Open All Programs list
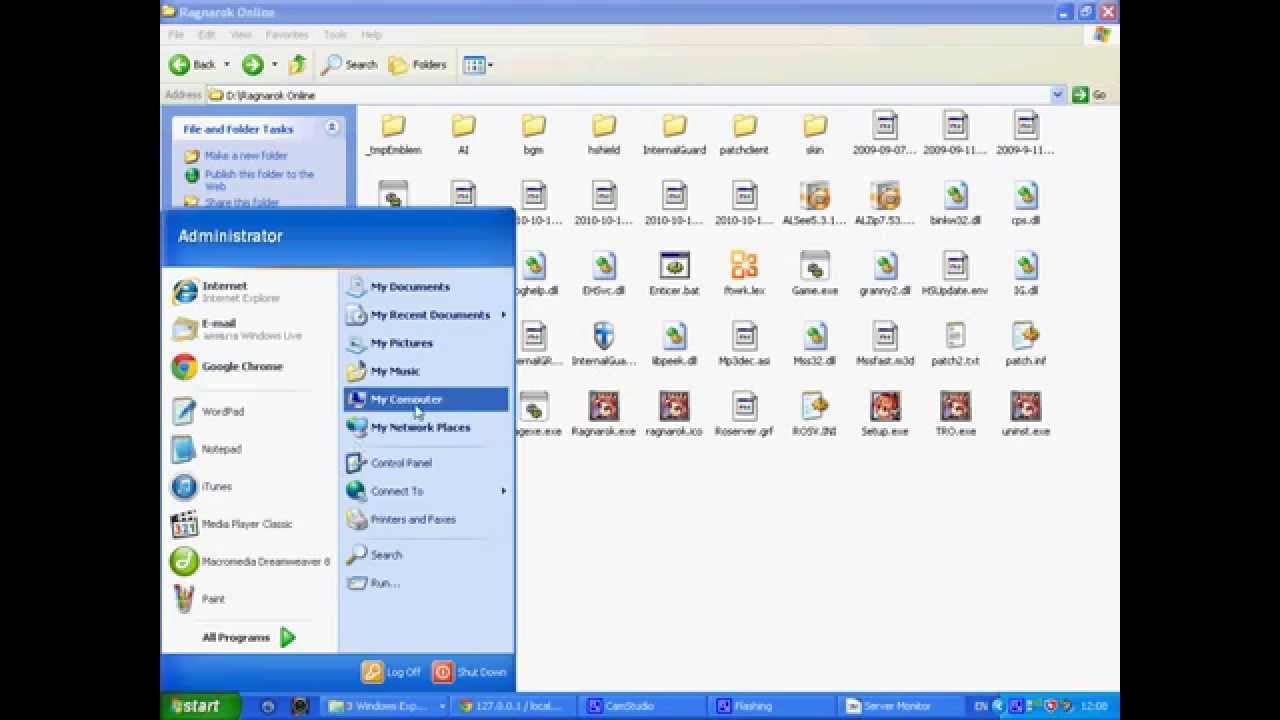This screenshot has width=1280, height=720. click(249, 637)
